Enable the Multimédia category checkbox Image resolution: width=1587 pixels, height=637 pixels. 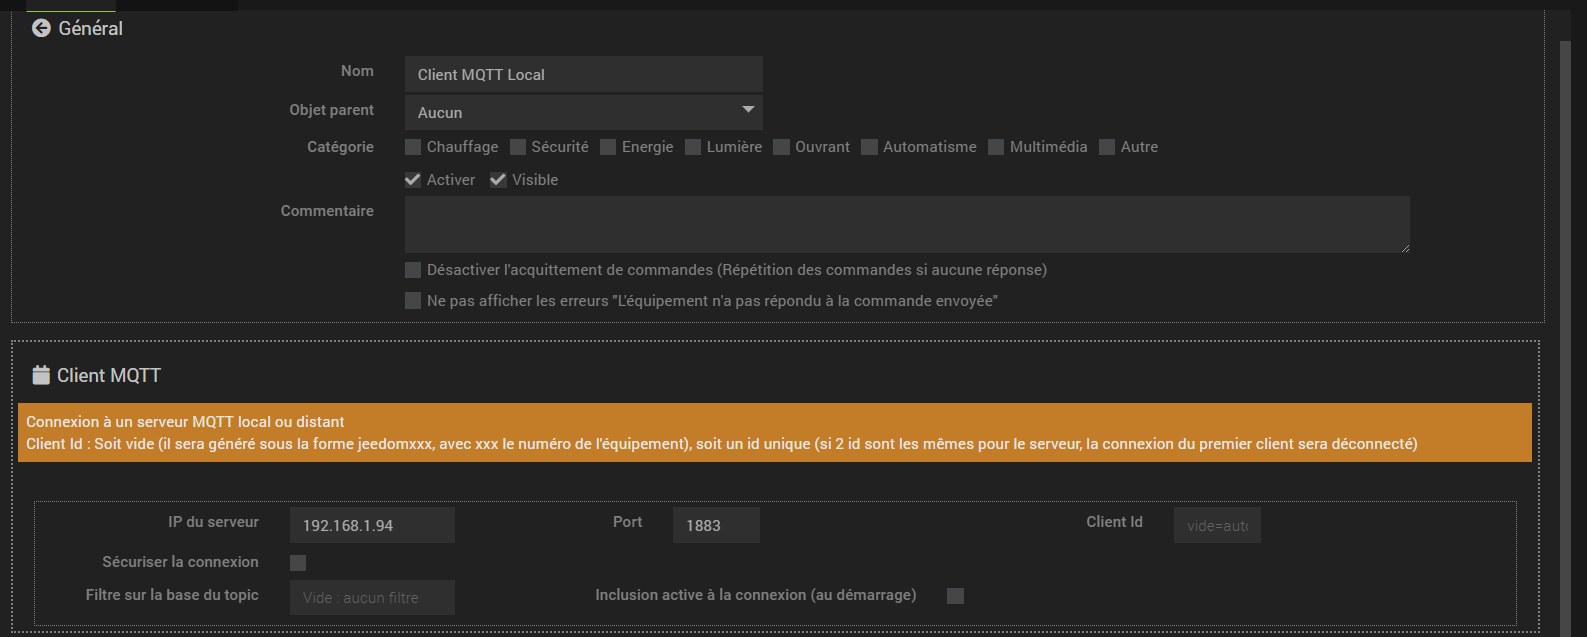click(x=996, y=147)
